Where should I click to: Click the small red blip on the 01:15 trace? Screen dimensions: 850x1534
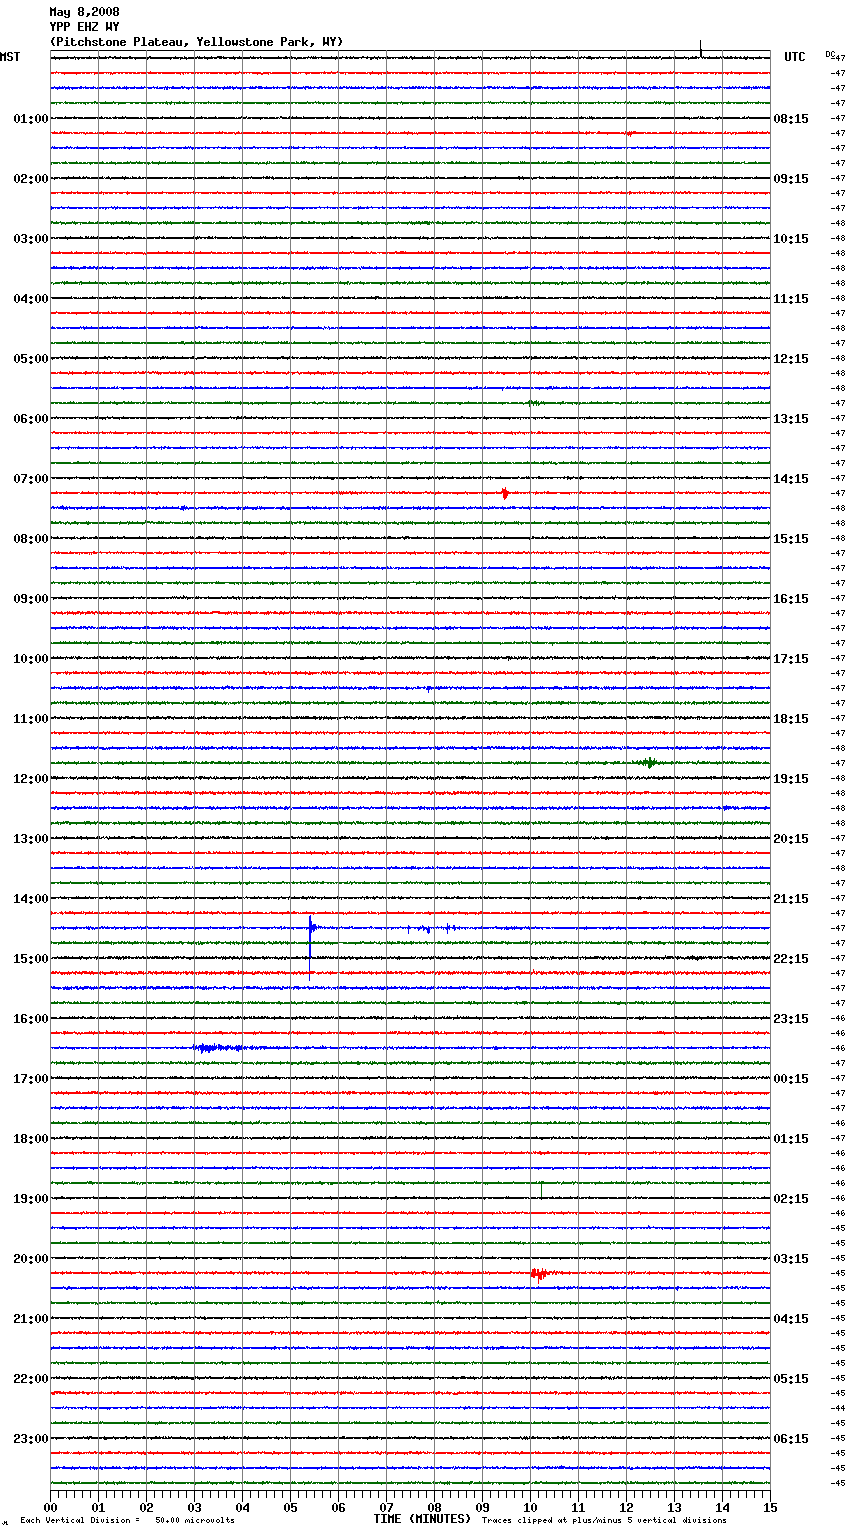629,133
